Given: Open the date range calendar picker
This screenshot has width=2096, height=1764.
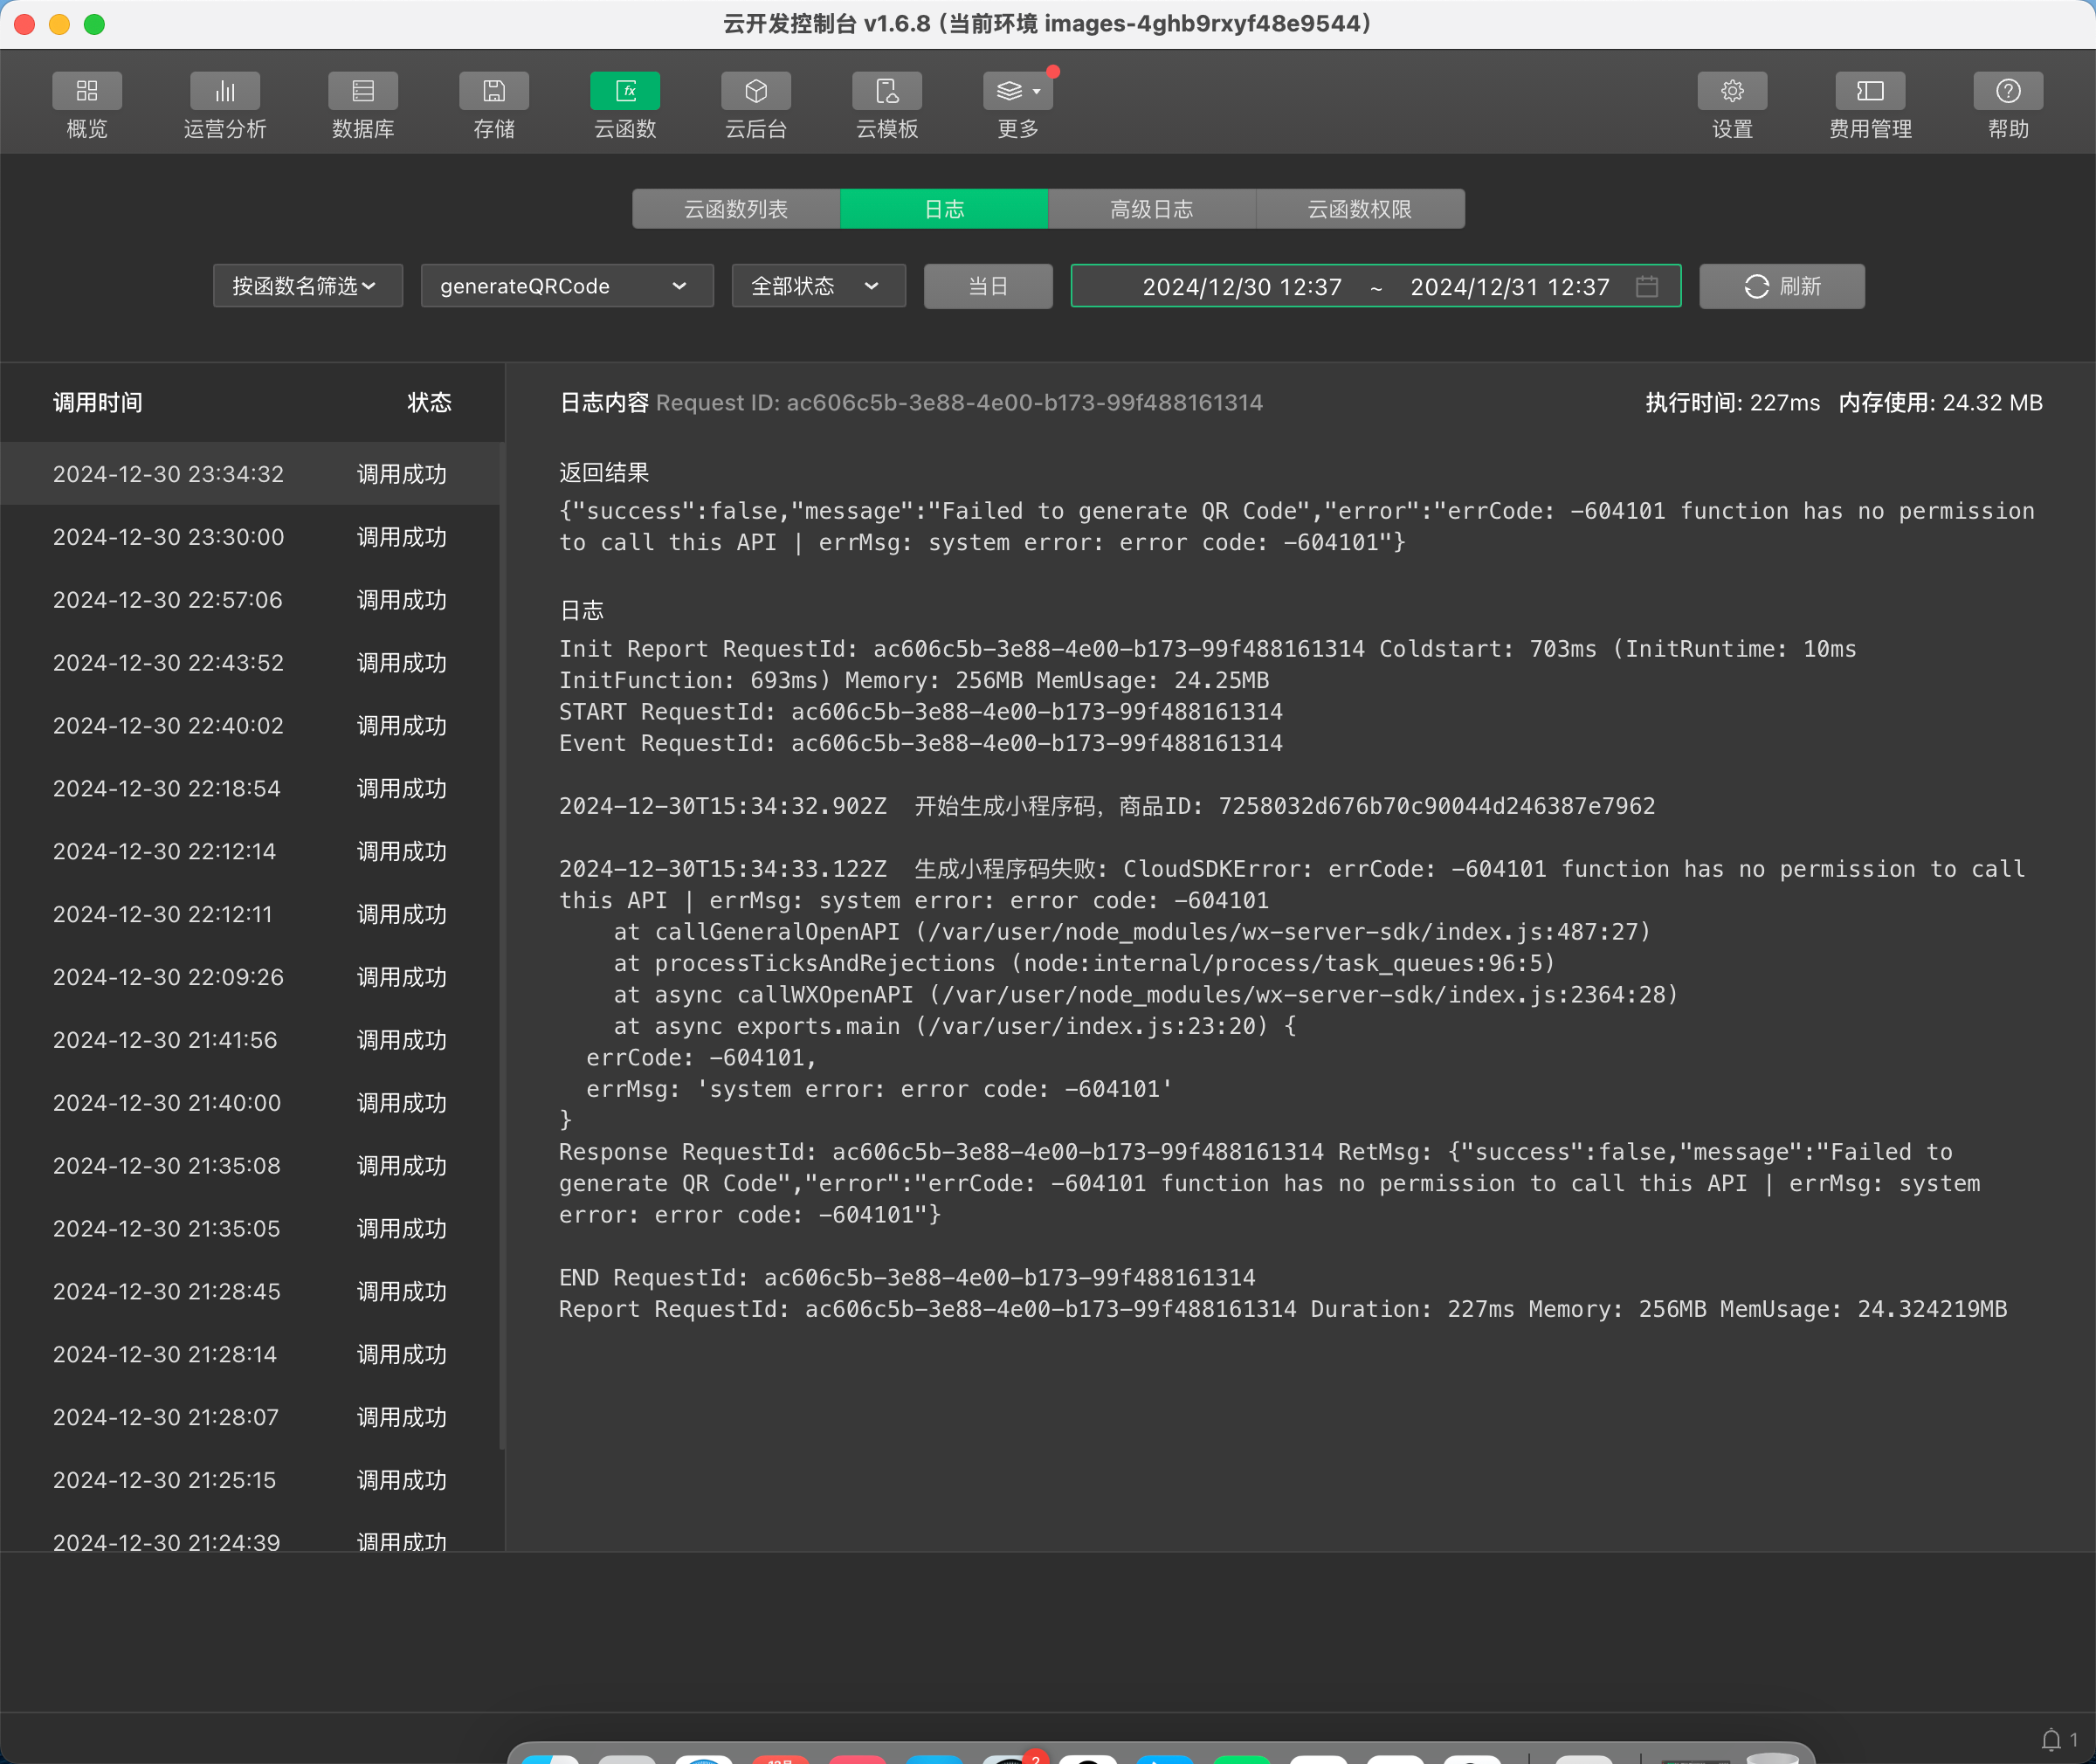Looking at the screenshot, I should [x=1647, y=286].
